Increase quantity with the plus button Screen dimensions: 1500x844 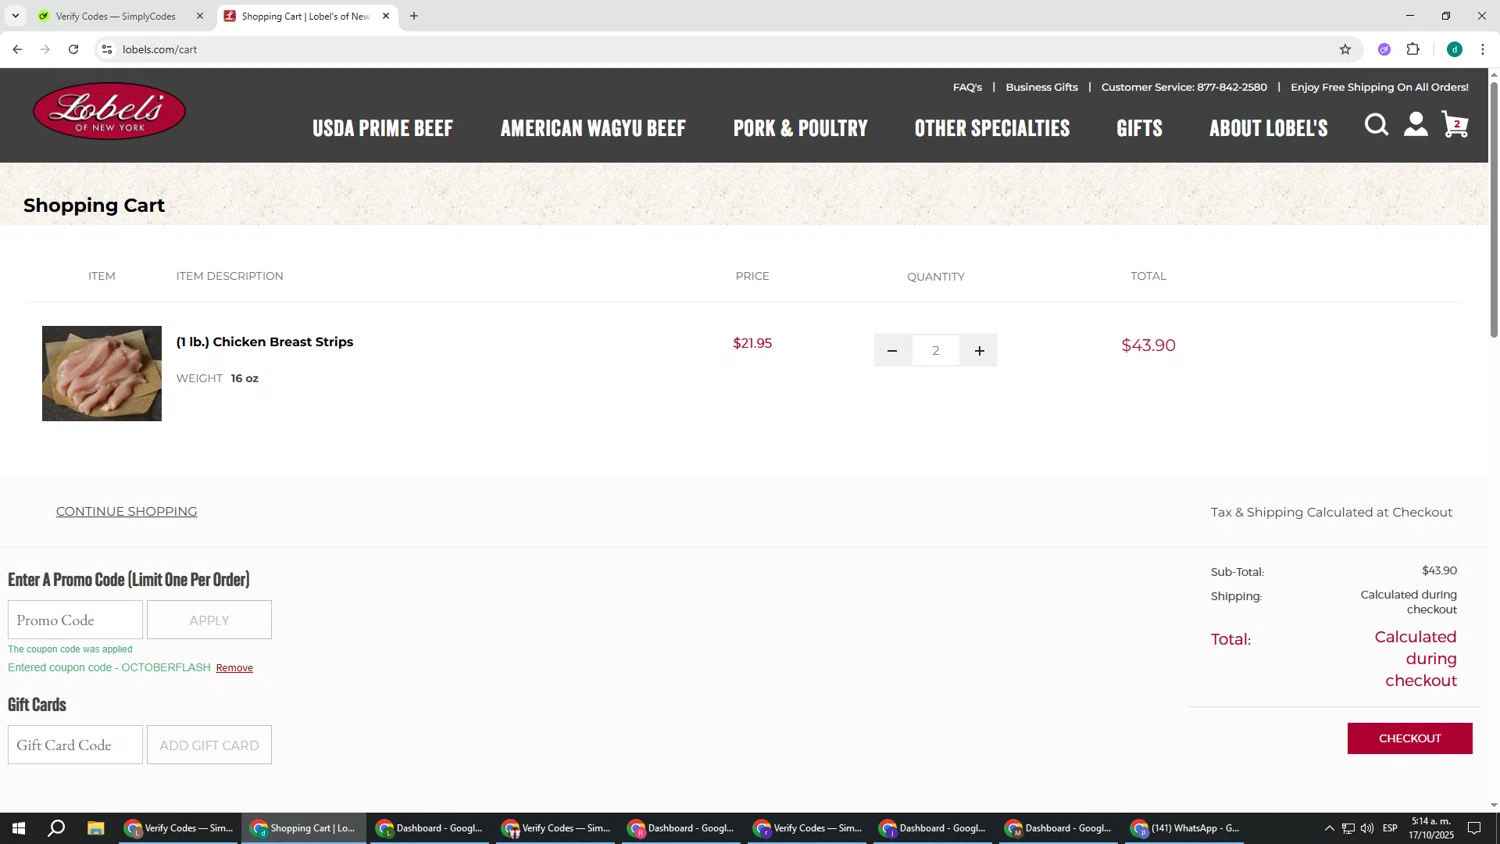click(x=979, y=350)
